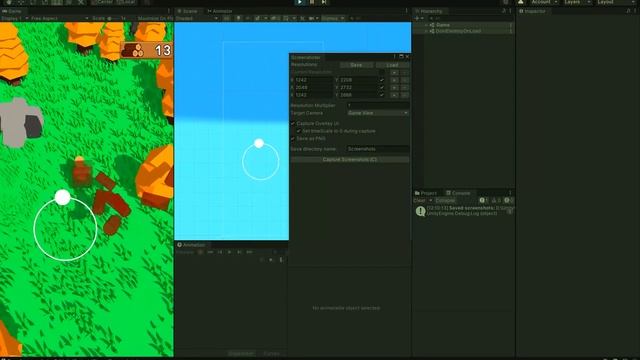Open the cloud services icon beside Account

point(521,2)
